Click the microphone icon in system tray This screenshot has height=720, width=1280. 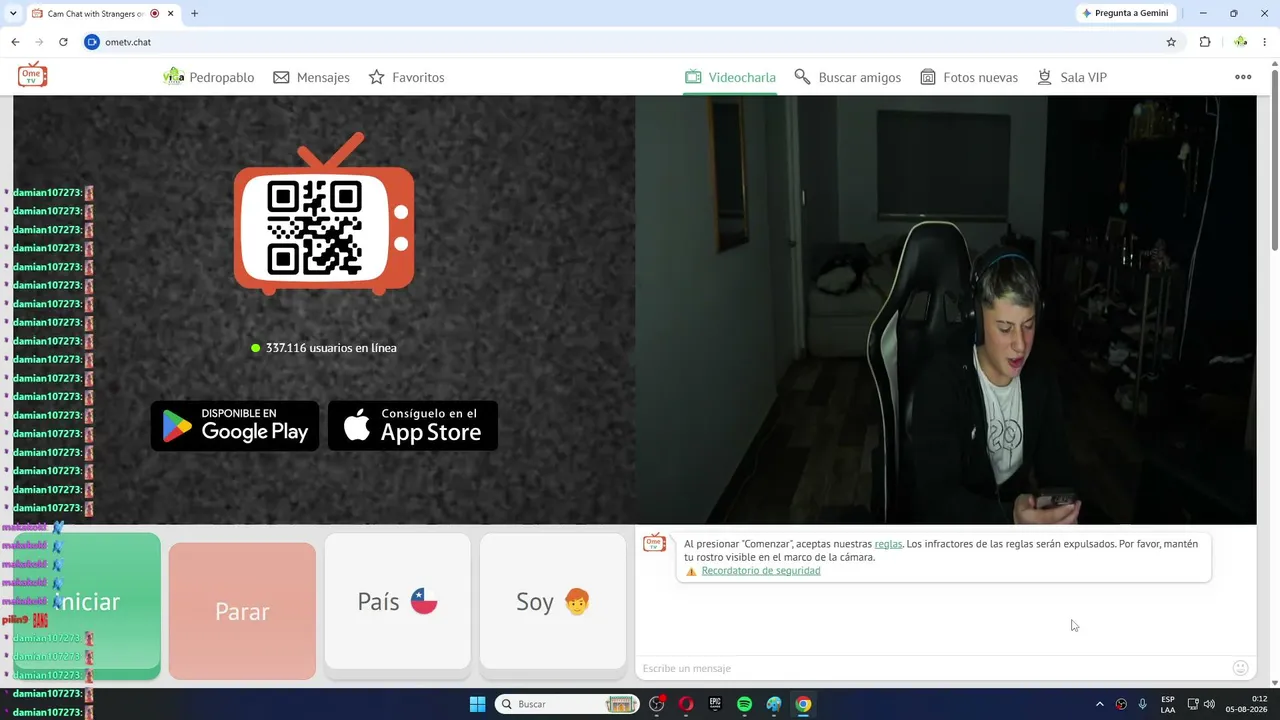1142,704
